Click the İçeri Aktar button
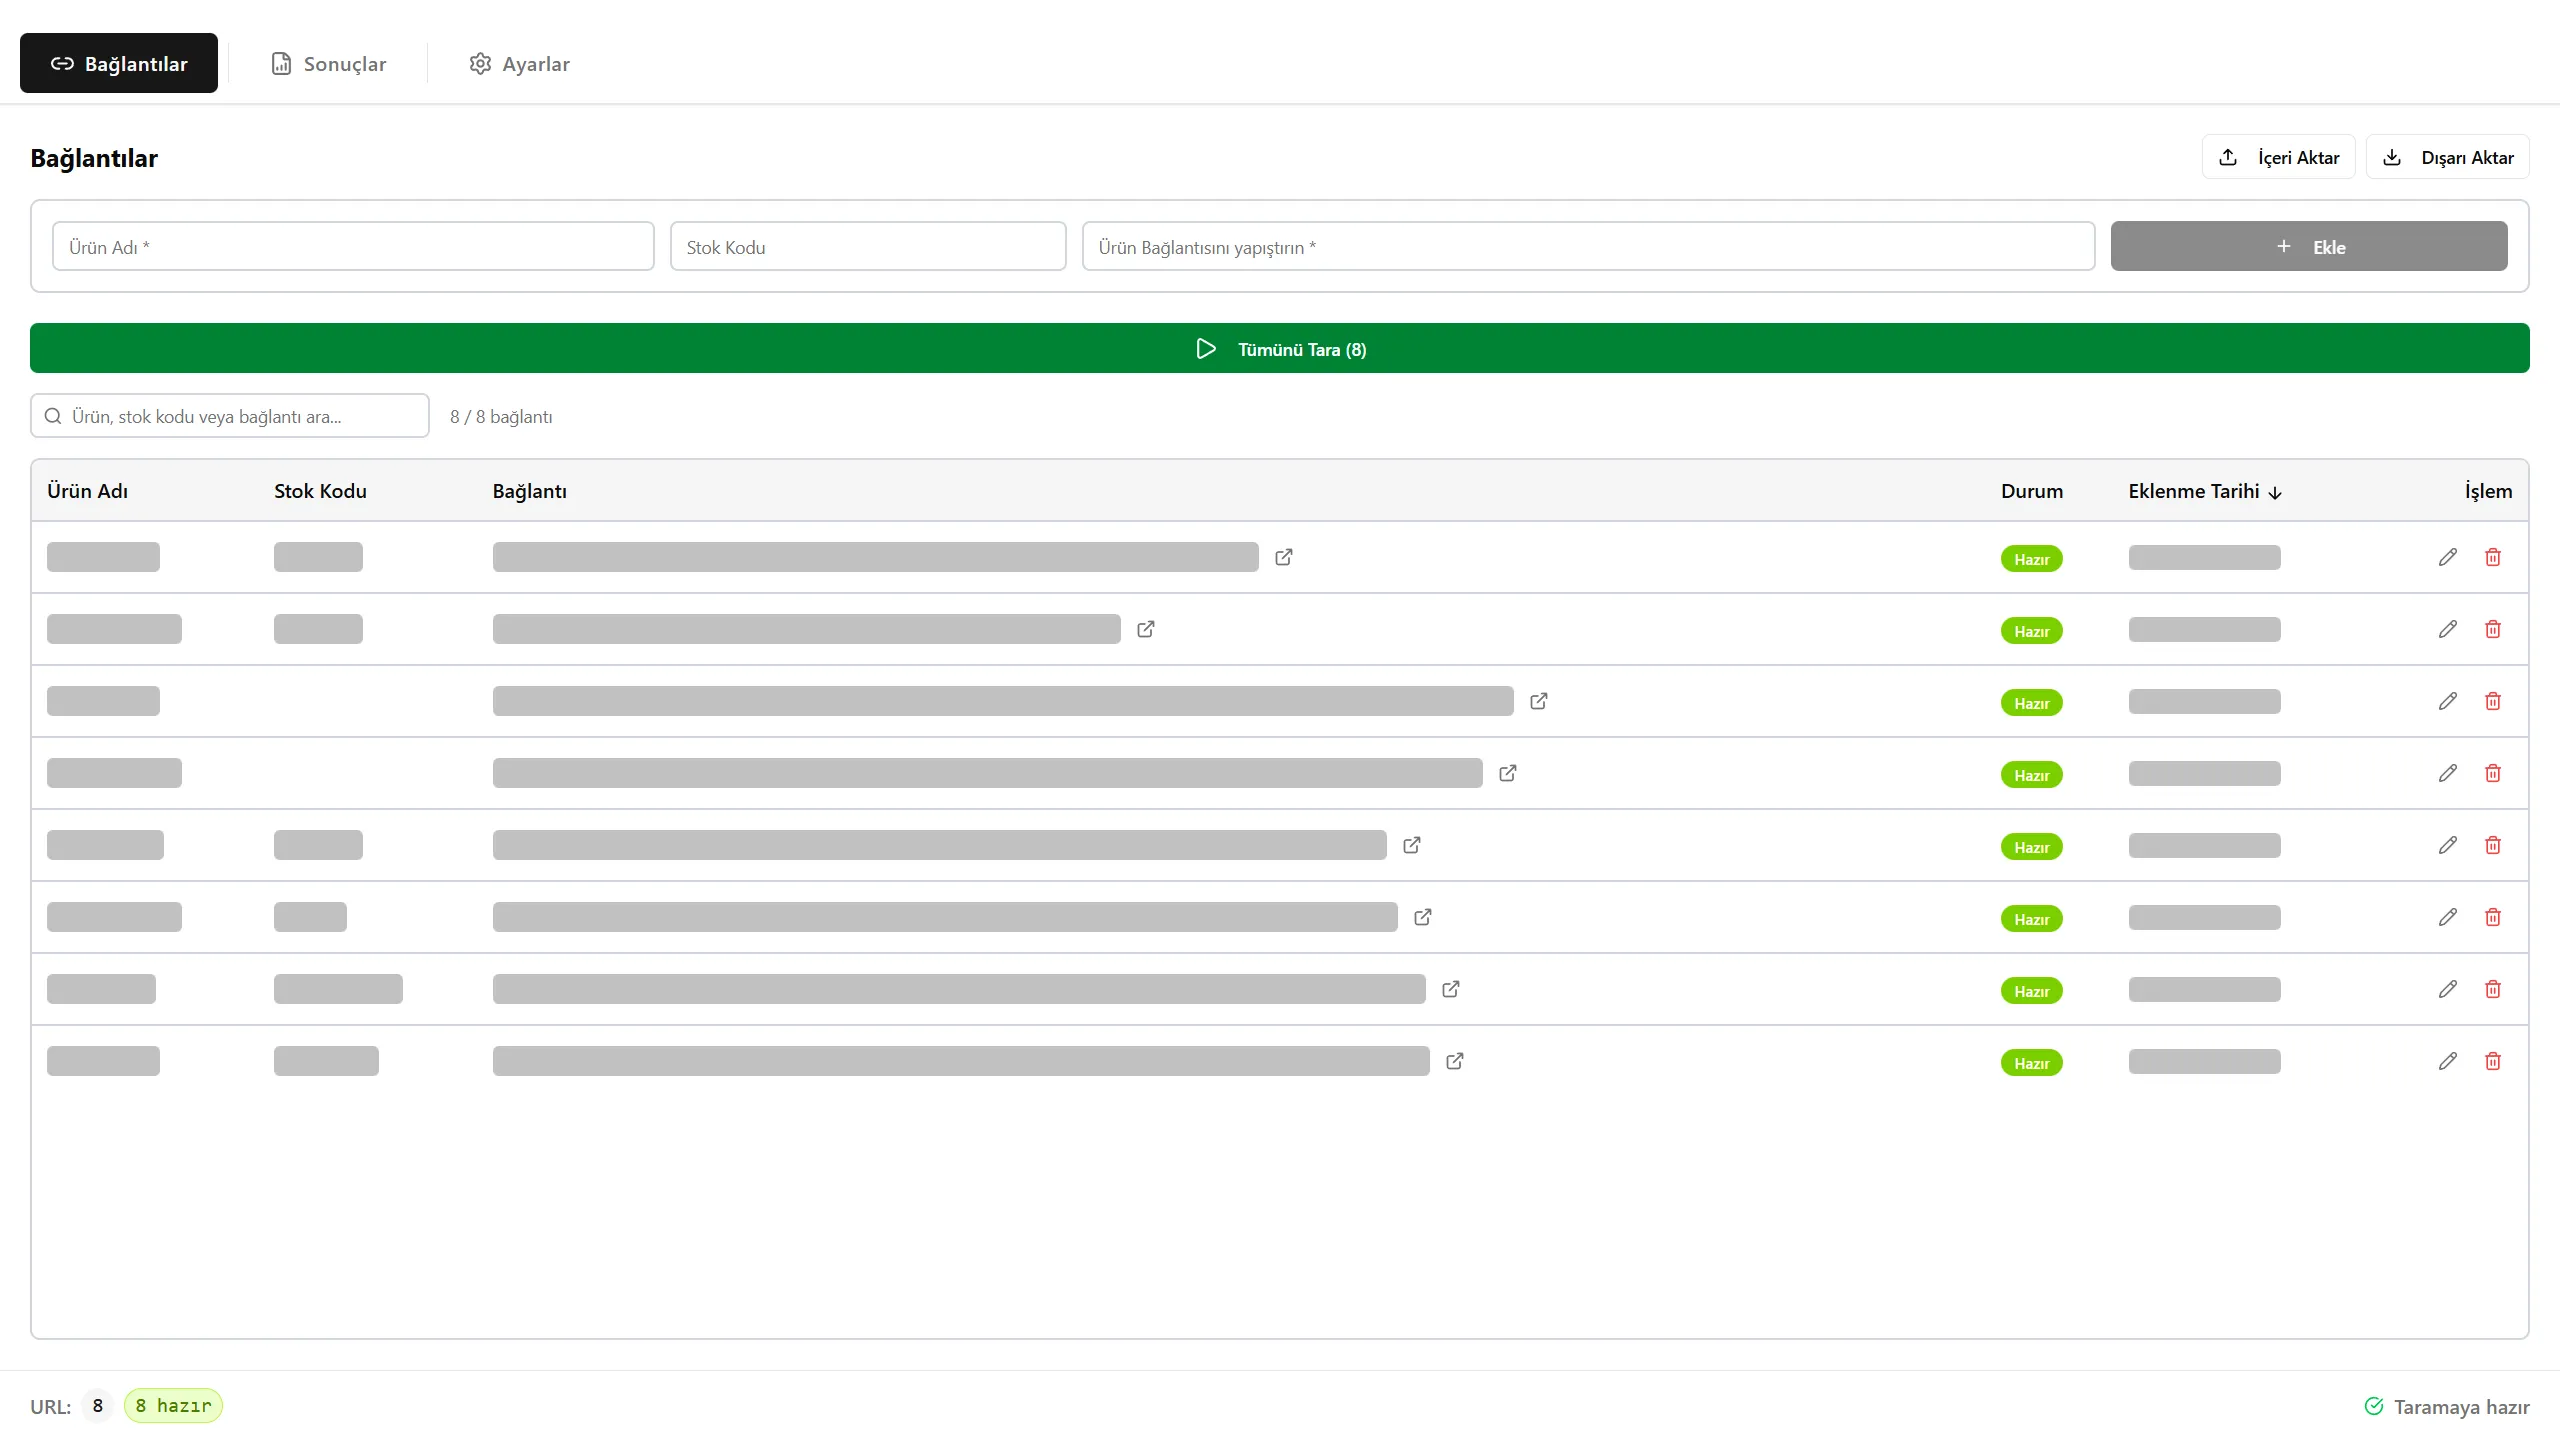 (2278, 157)
